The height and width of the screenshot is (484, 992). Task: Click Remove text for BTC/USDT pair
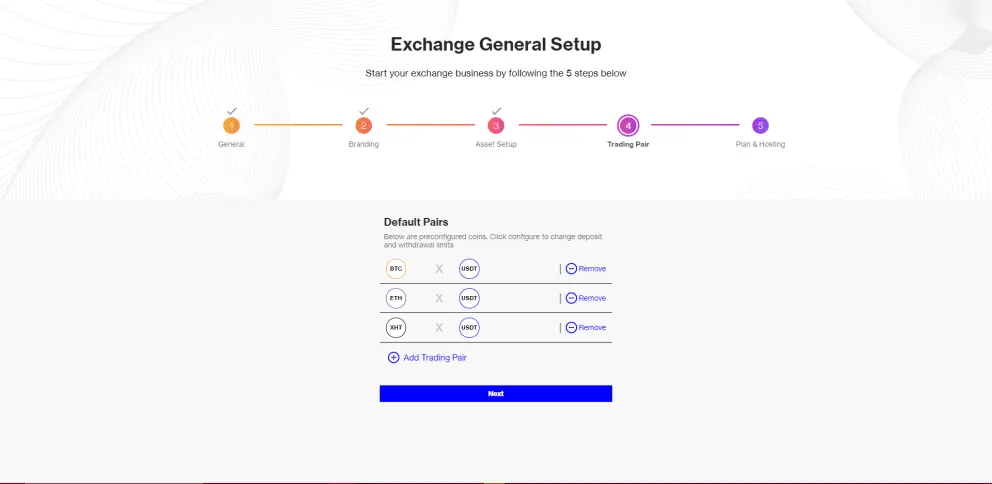coord(592,269)
